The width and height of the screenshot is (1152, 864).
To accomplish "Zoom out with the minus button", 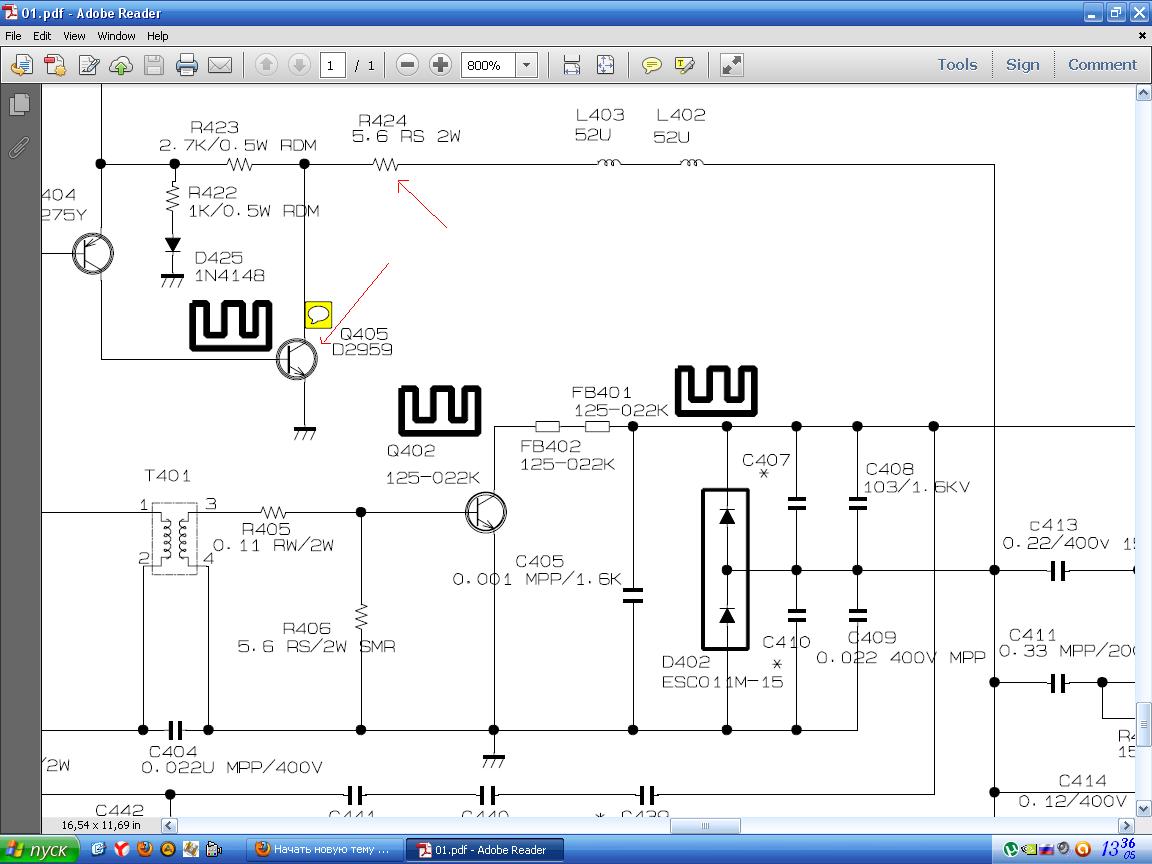I will coord(407,65).
